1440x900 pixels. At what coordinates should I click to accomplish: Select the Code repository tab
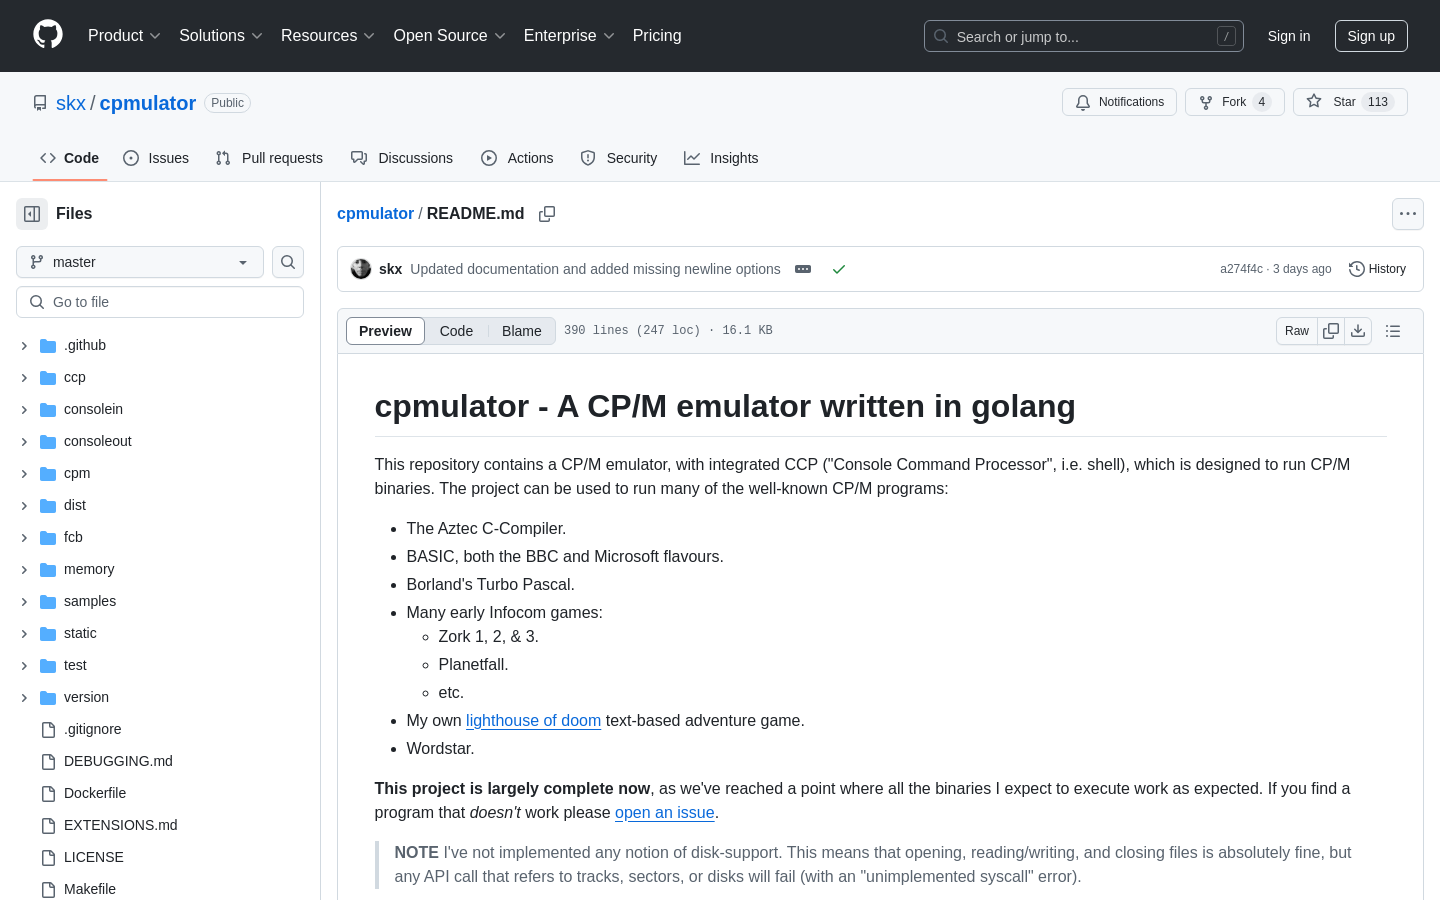coord(70,158)
